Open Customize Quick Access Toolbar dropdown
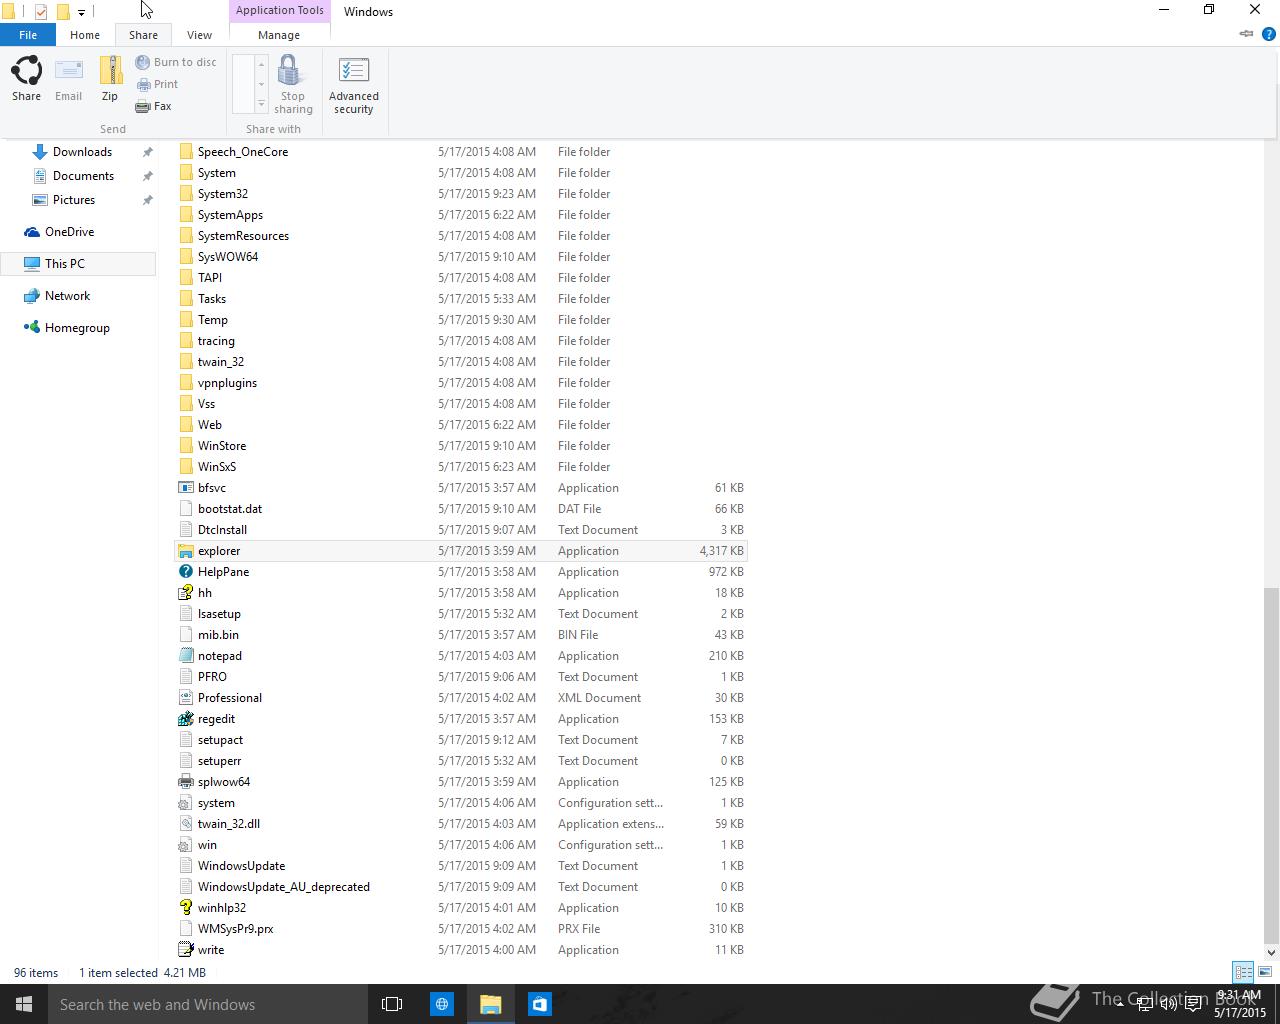Image resolution: width=1280 pixels, height=1024 pixels. [x=81, y=12]
